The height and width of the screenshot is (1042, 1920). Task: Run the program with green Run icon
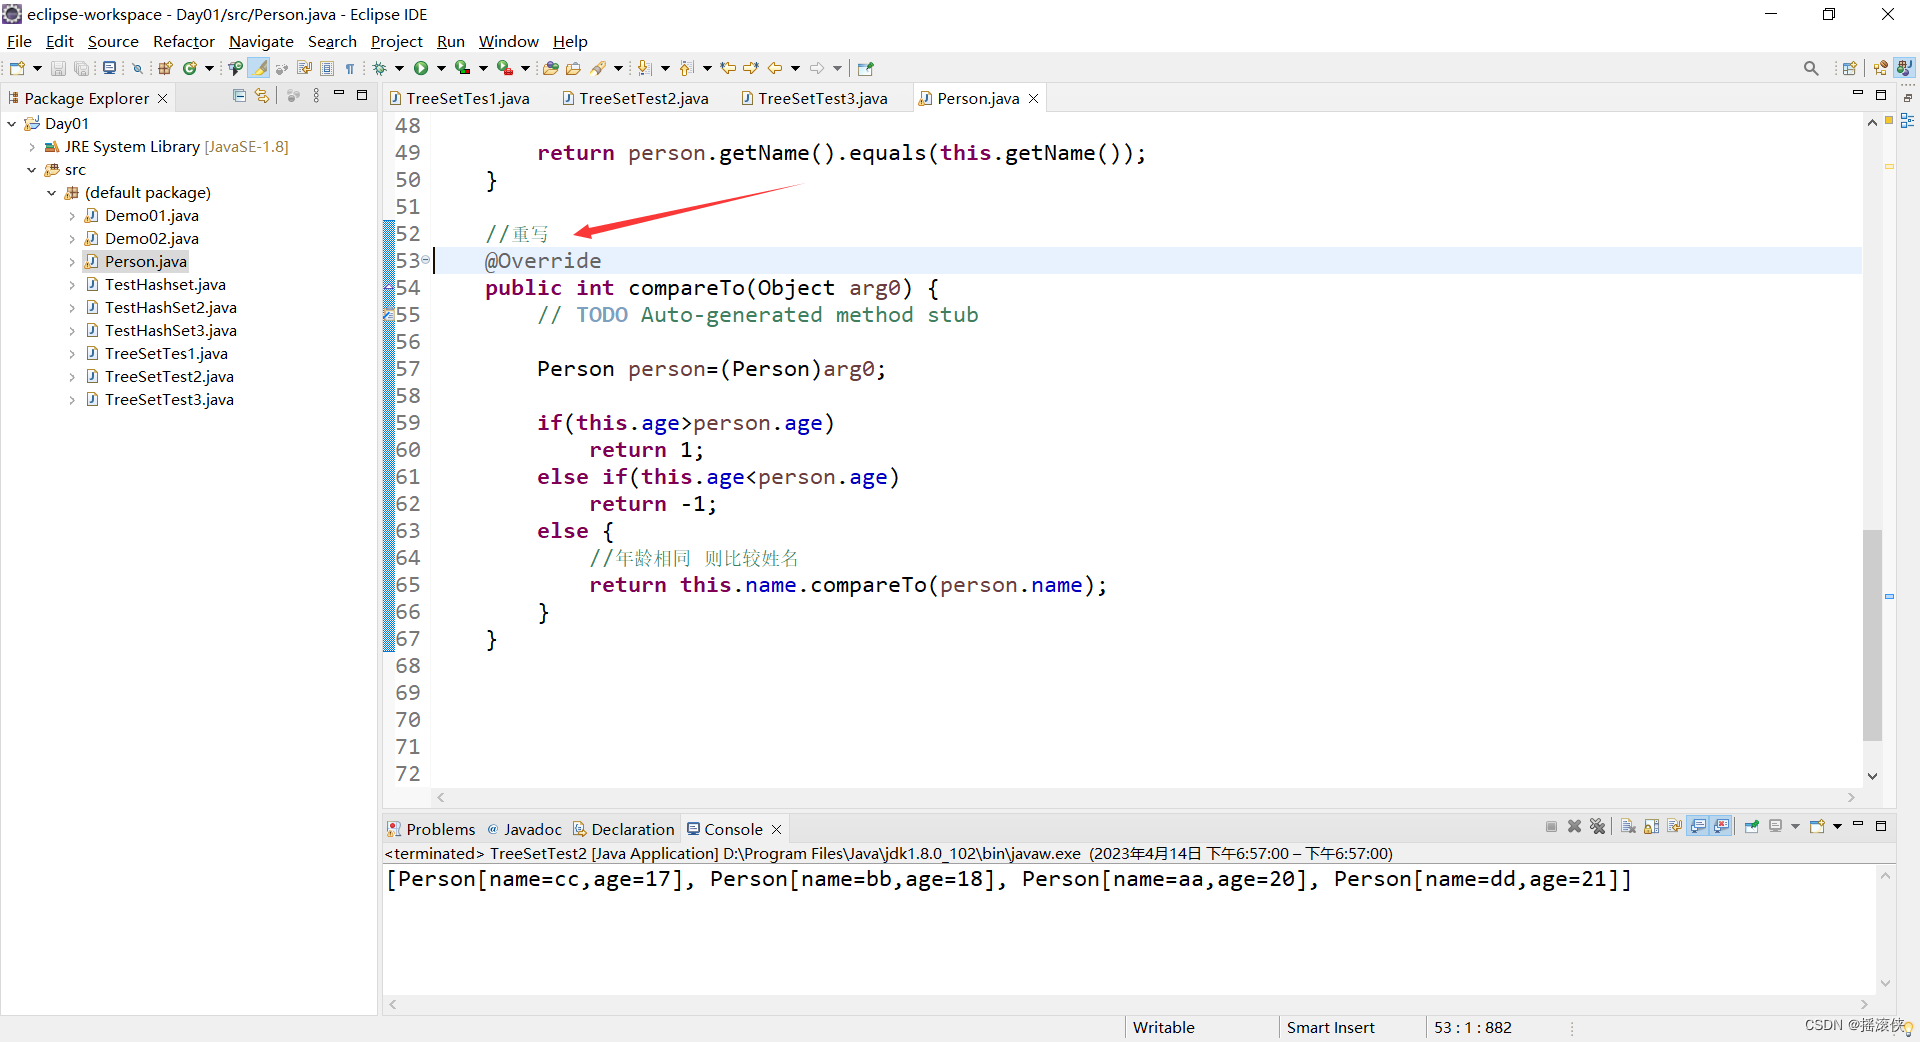point(421,68)
